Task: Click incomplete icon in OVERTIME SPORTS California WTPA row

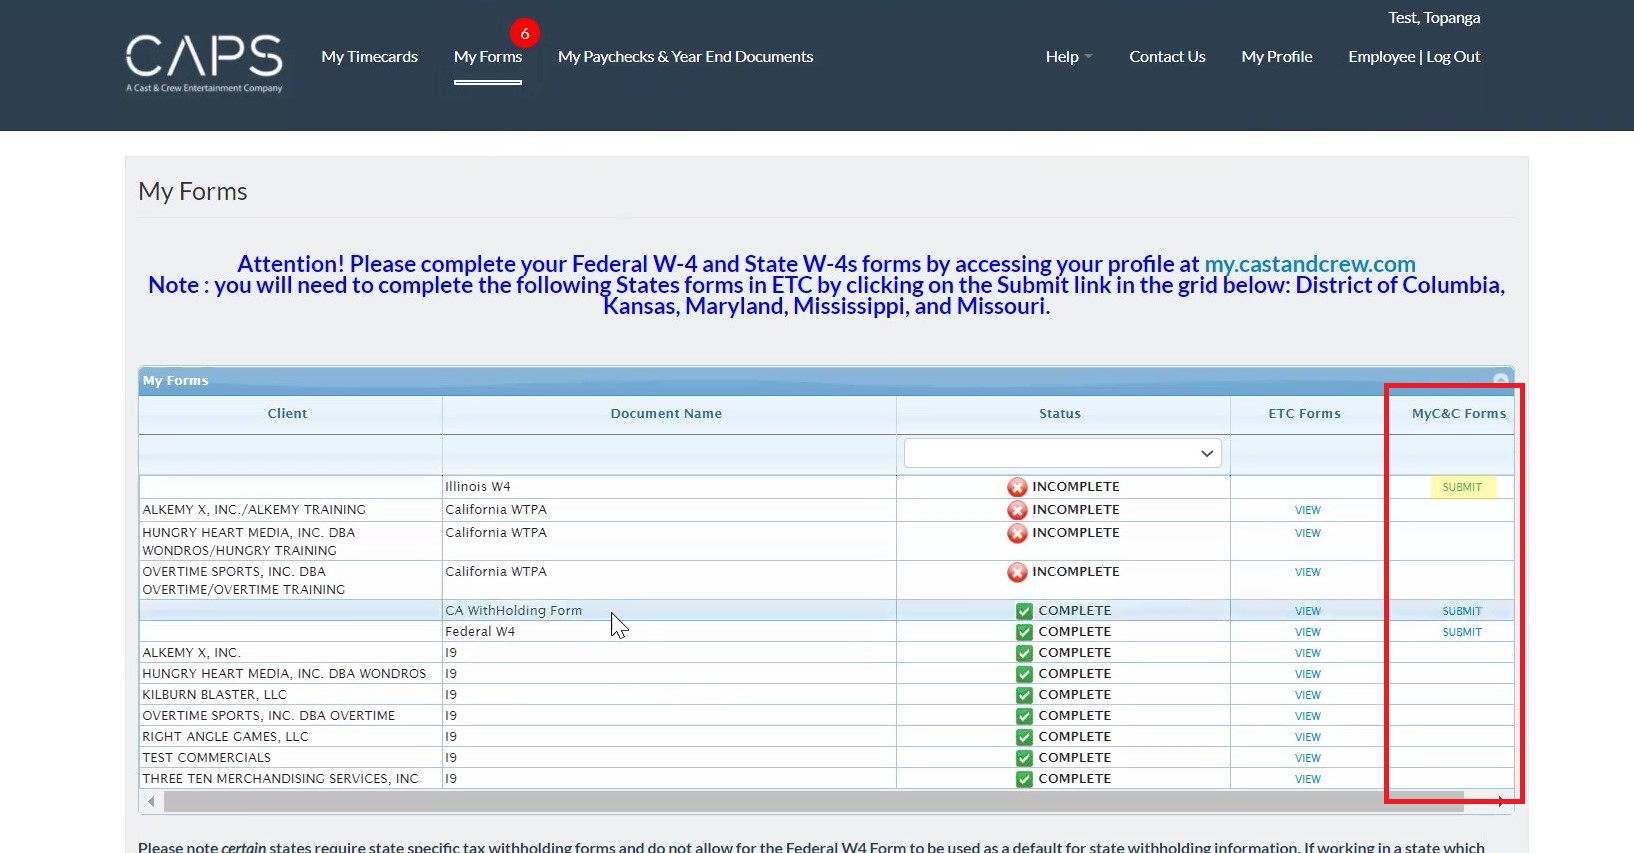Action: coord(1017,572)
